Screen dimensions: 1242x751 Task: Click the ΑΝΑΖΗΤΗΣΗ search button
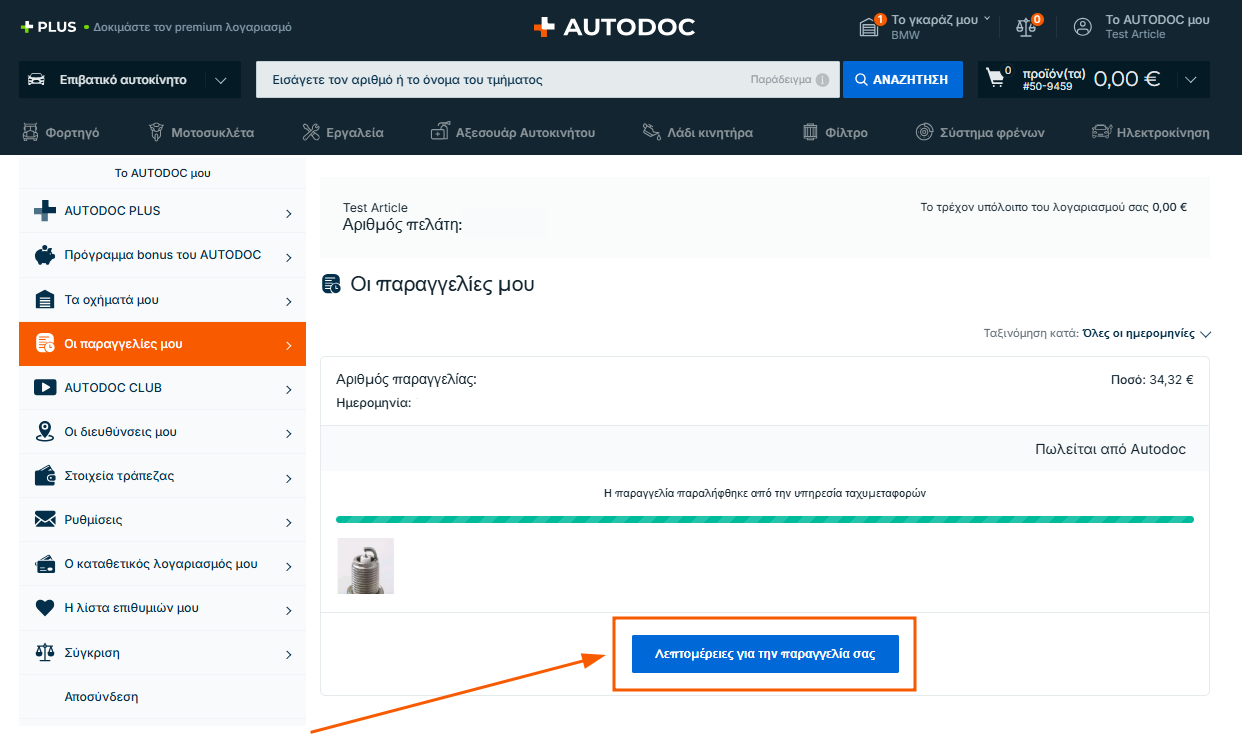click(903, 79)
